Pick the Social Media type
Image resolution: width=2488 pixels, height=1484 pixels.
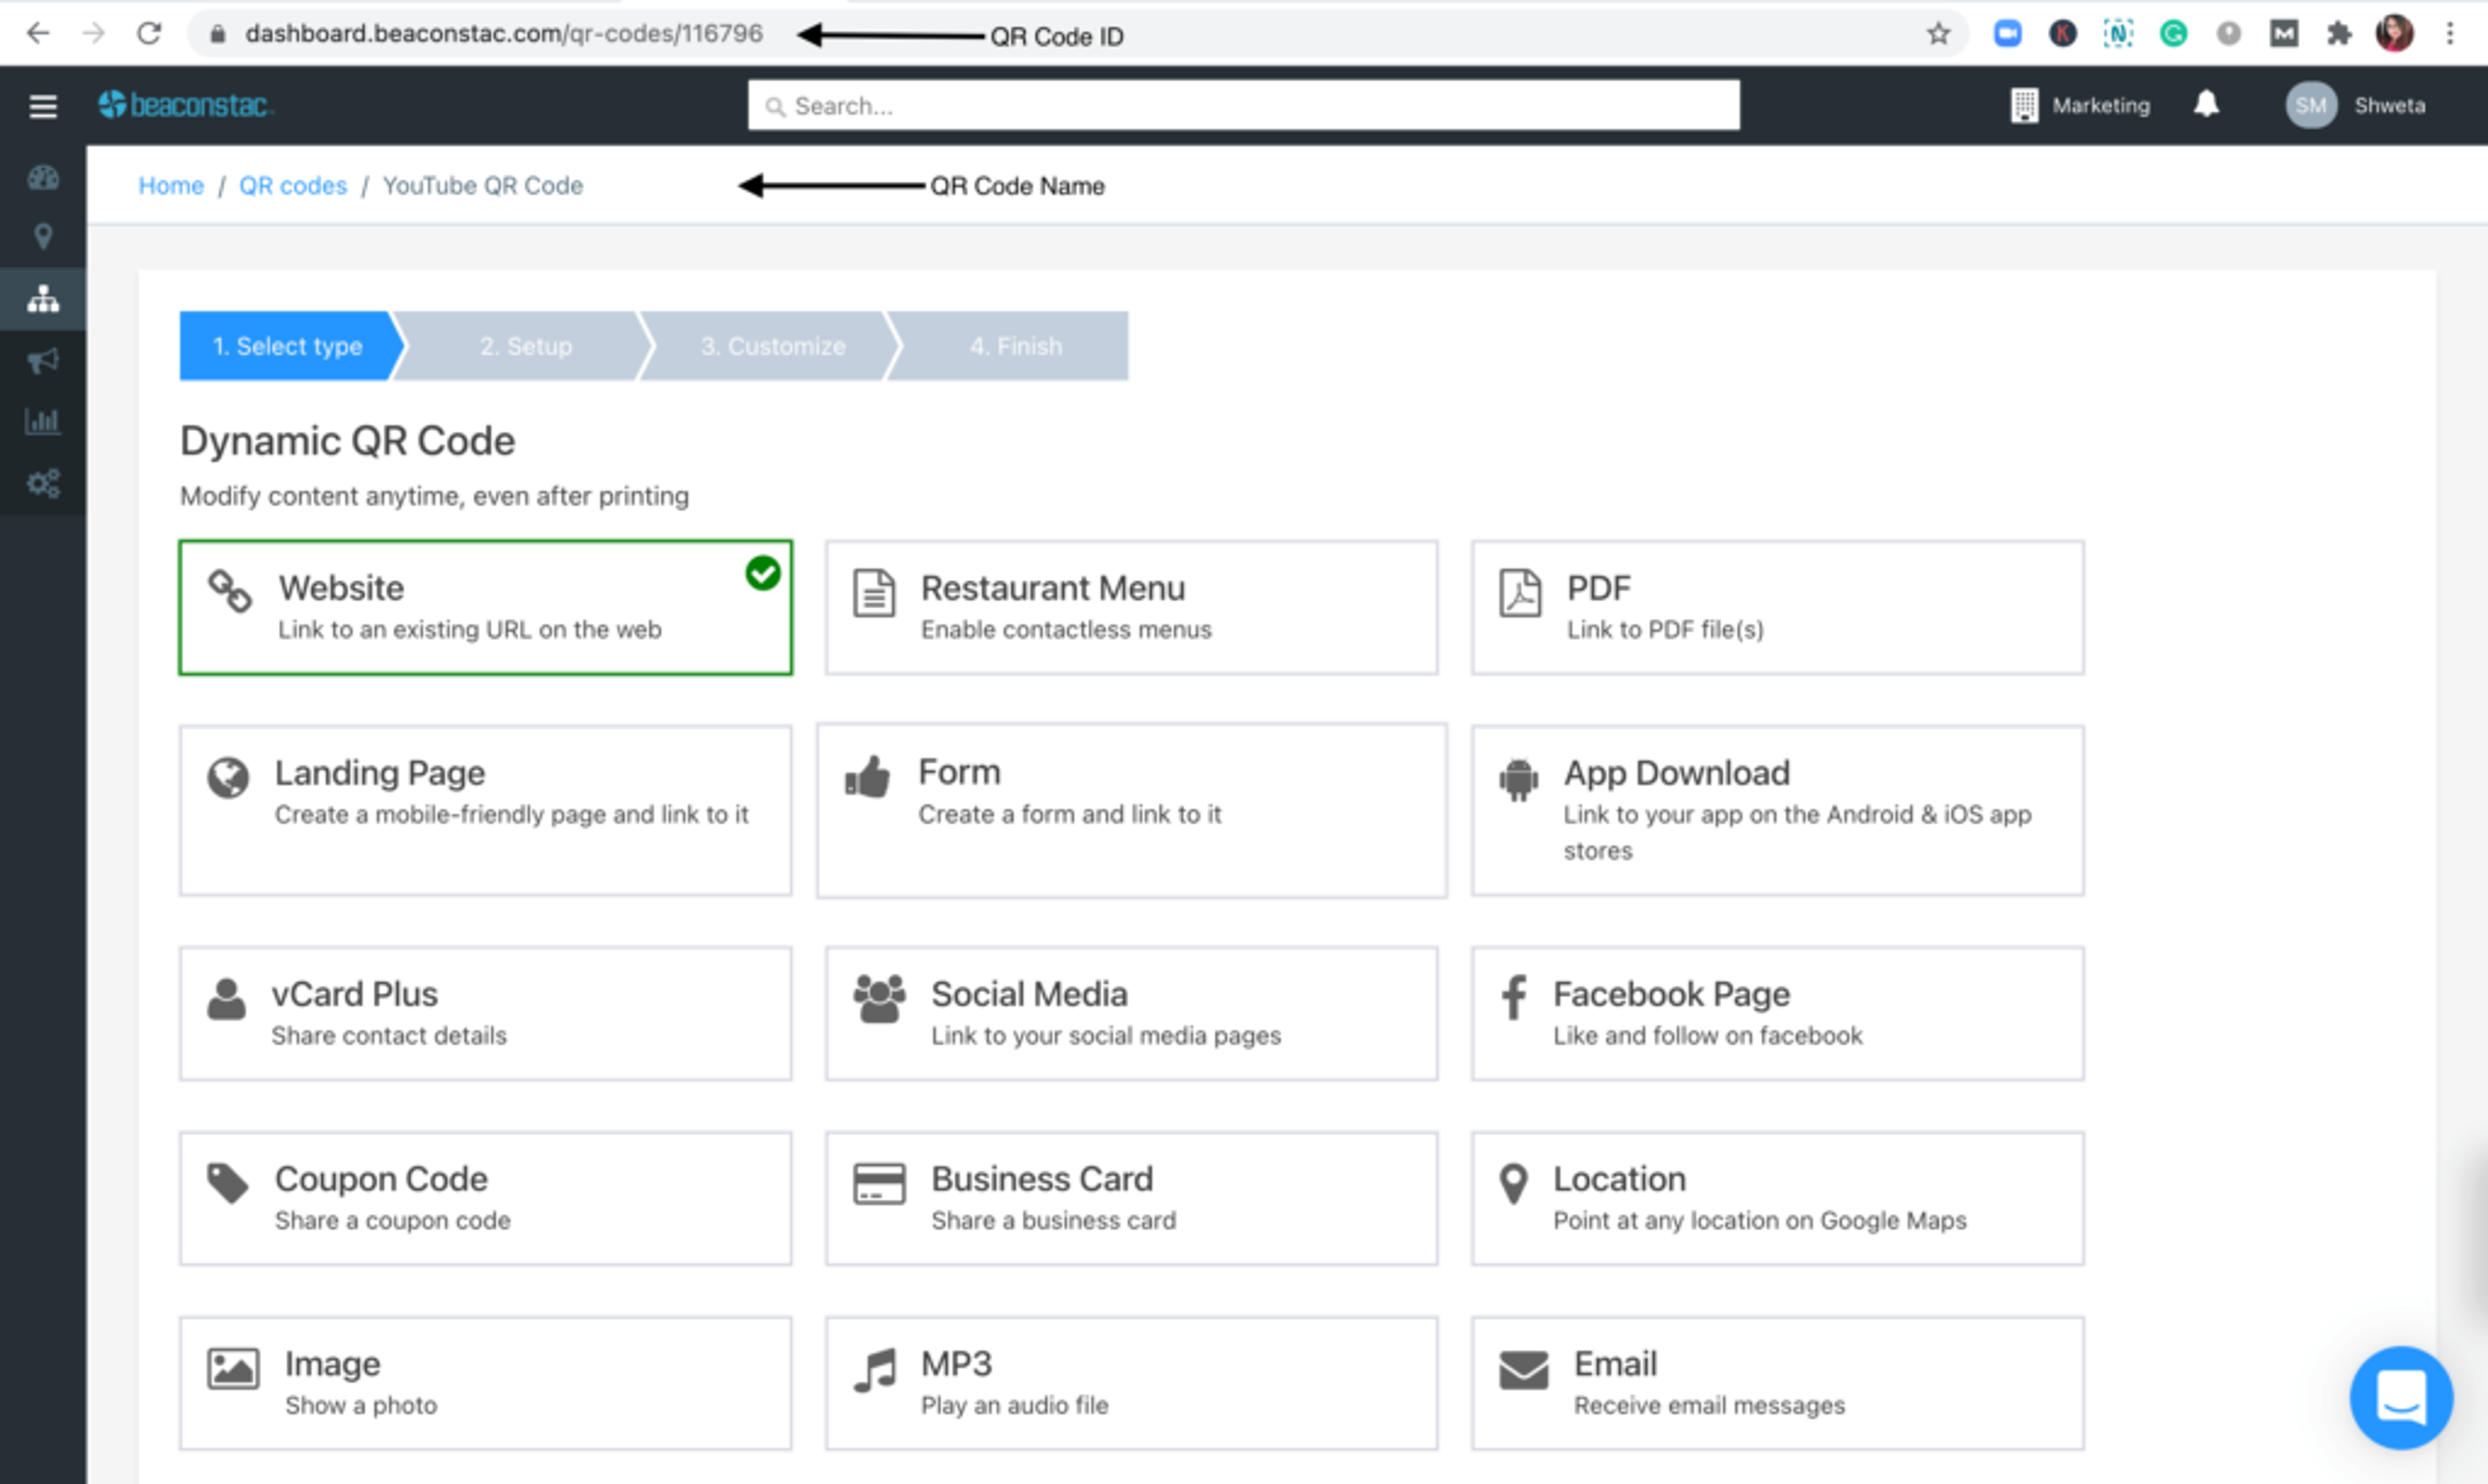1131,1014
